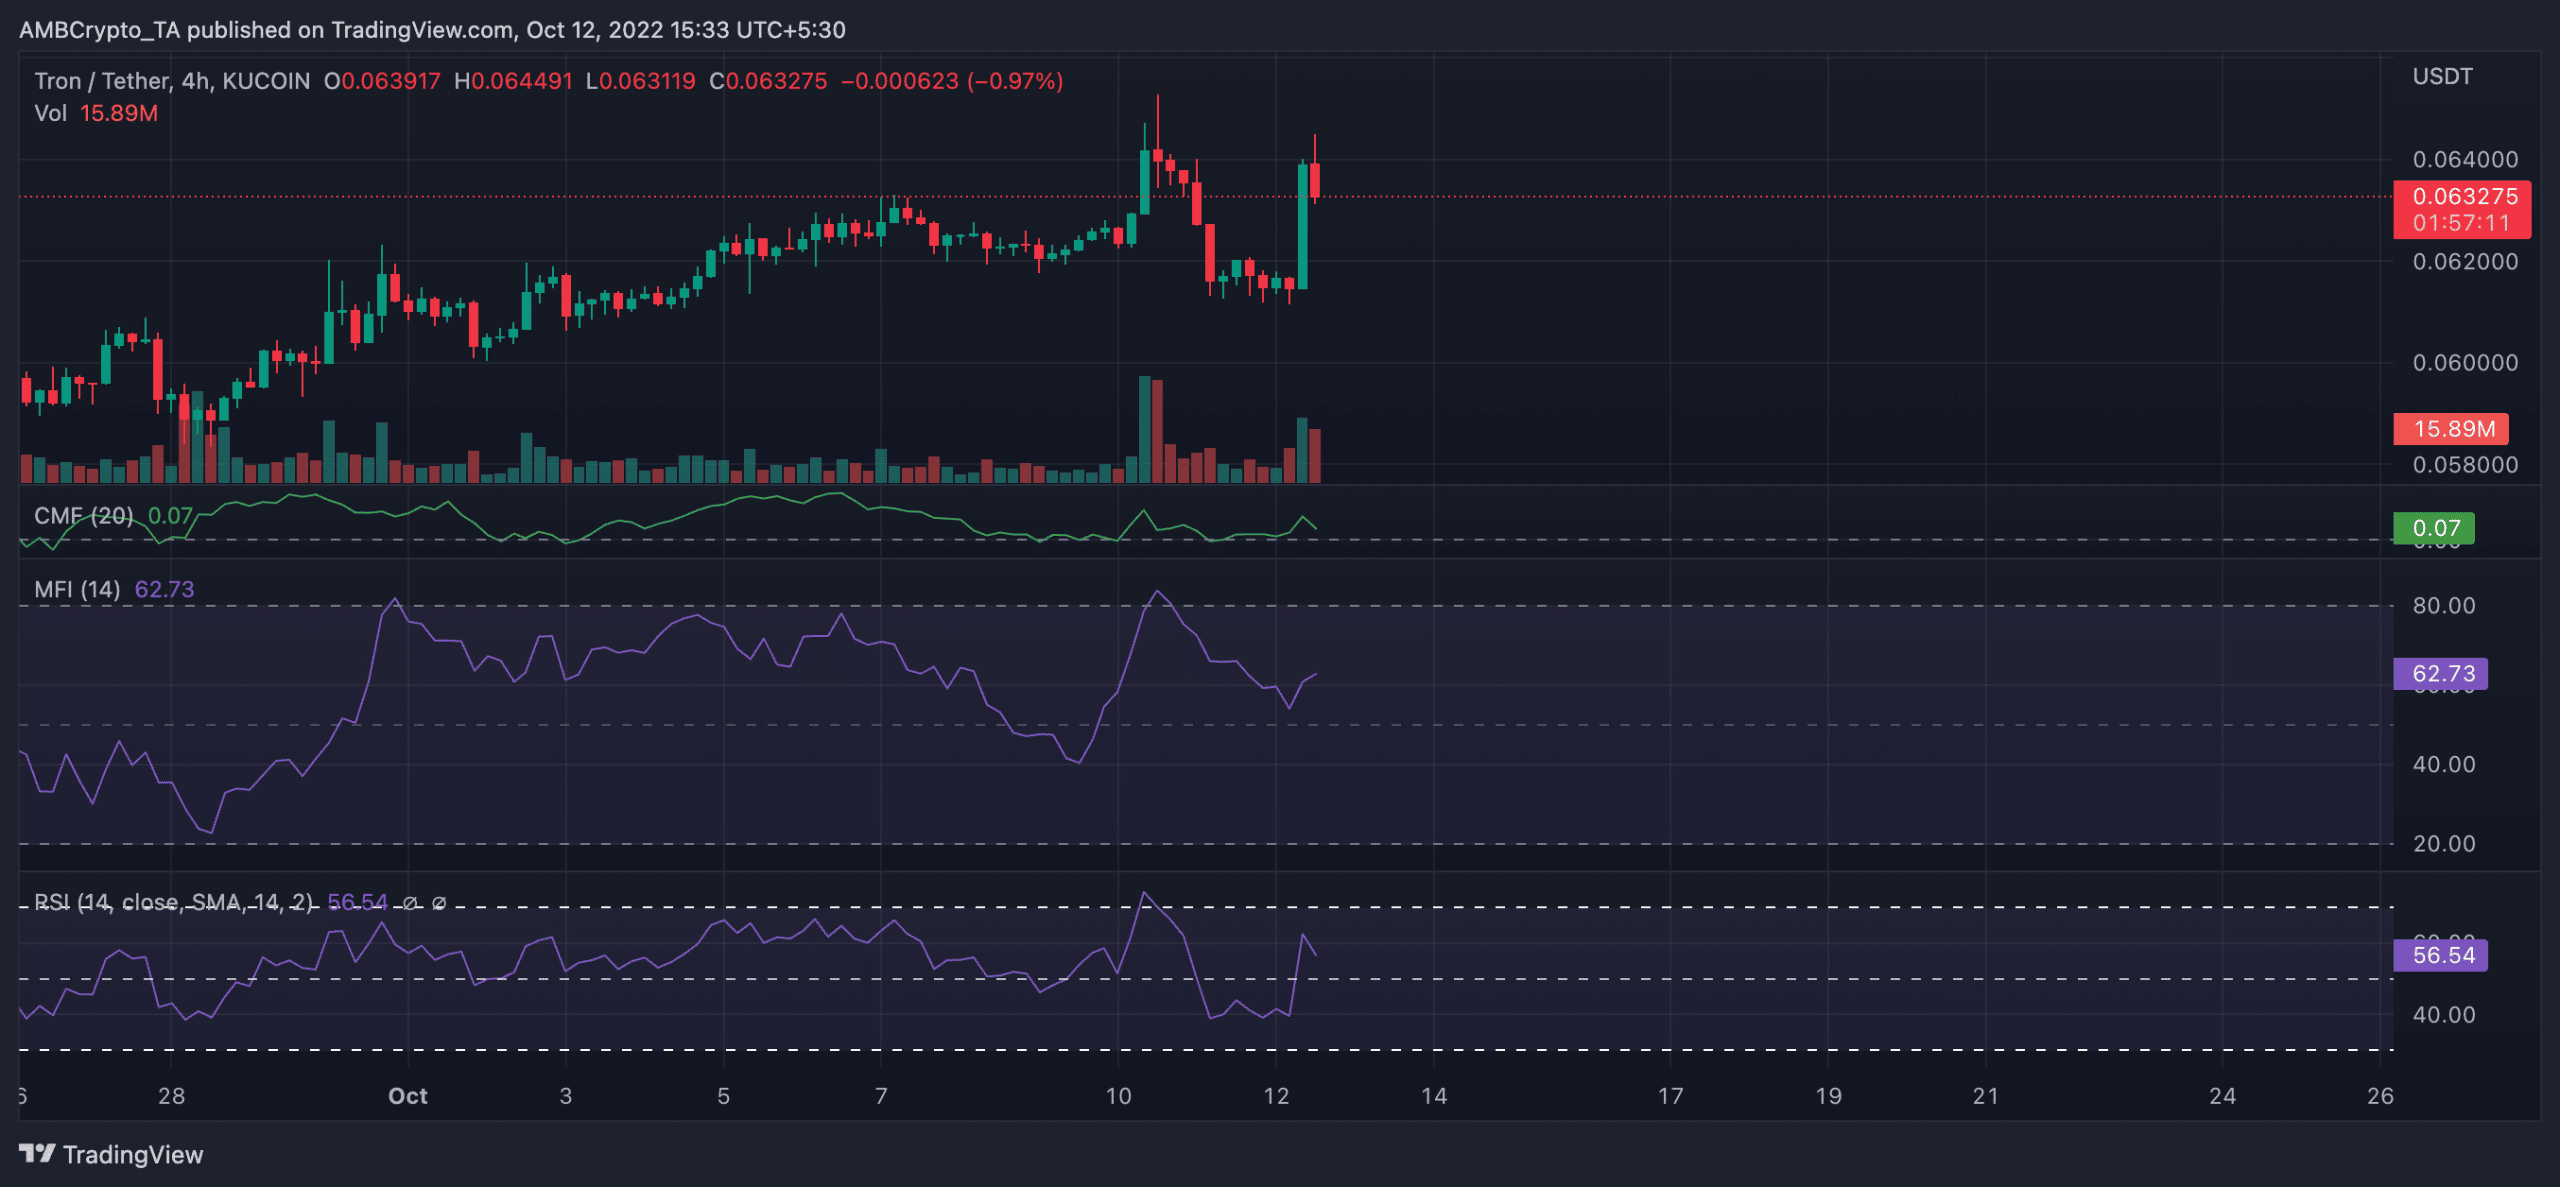This screenshot has height=1187, width=2560.
Task: Click the red current price tag 0.063275
Action: click(x=2462, y=209)
